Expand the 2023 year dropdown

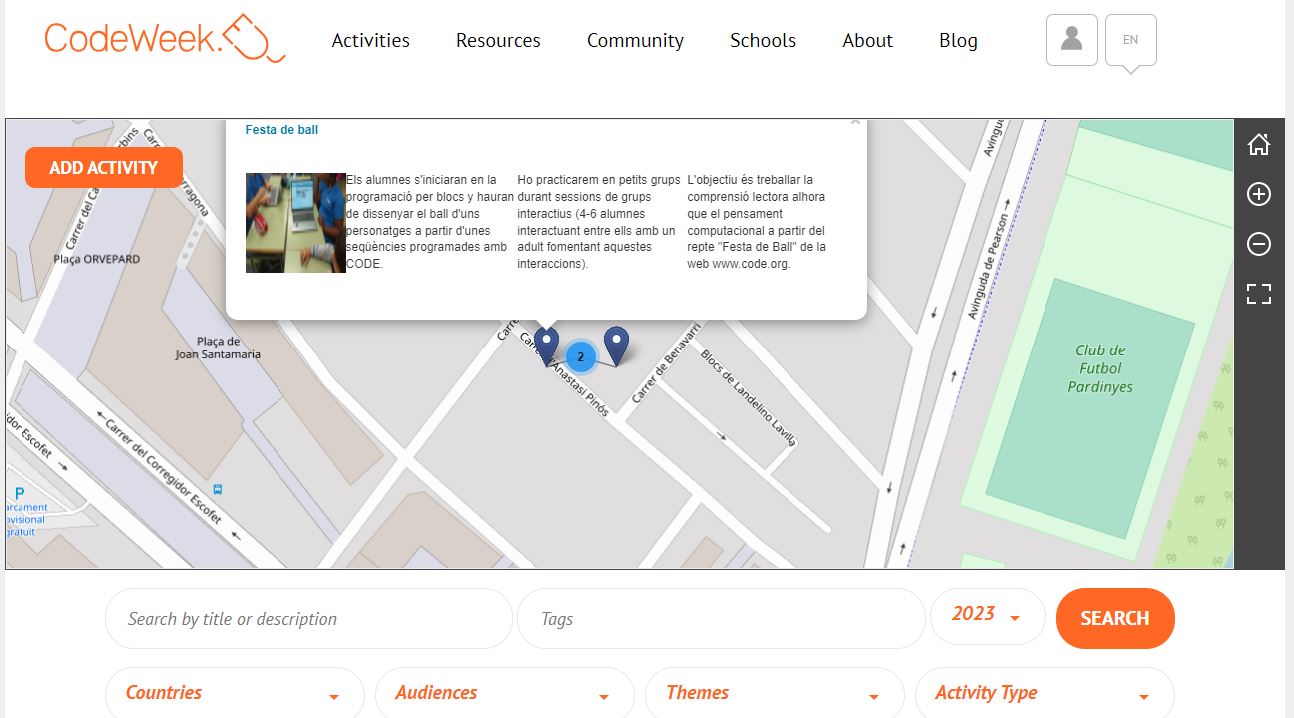click(x=987, y=615)
